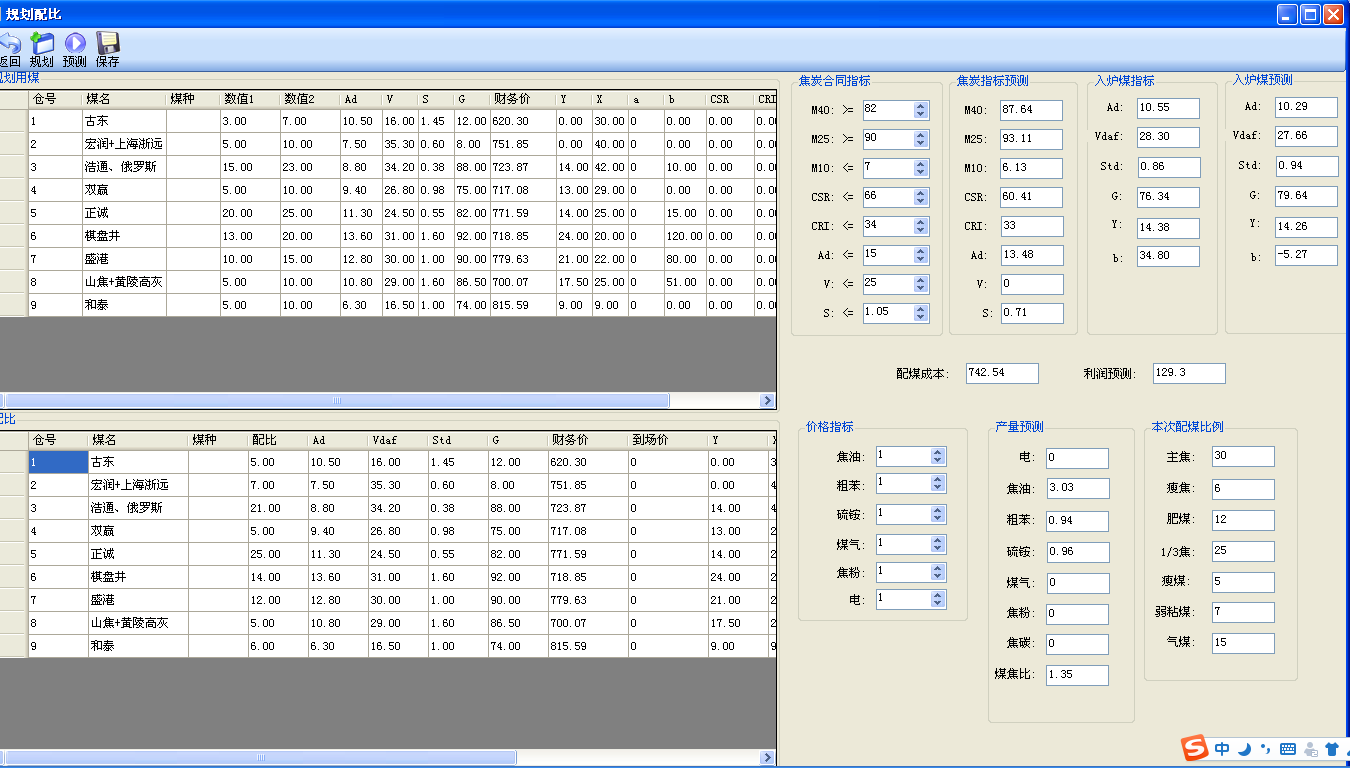Open the soft keyboard from the IME bar
Viewport: 1350px width, 768px height.
tap(1287, 749)
